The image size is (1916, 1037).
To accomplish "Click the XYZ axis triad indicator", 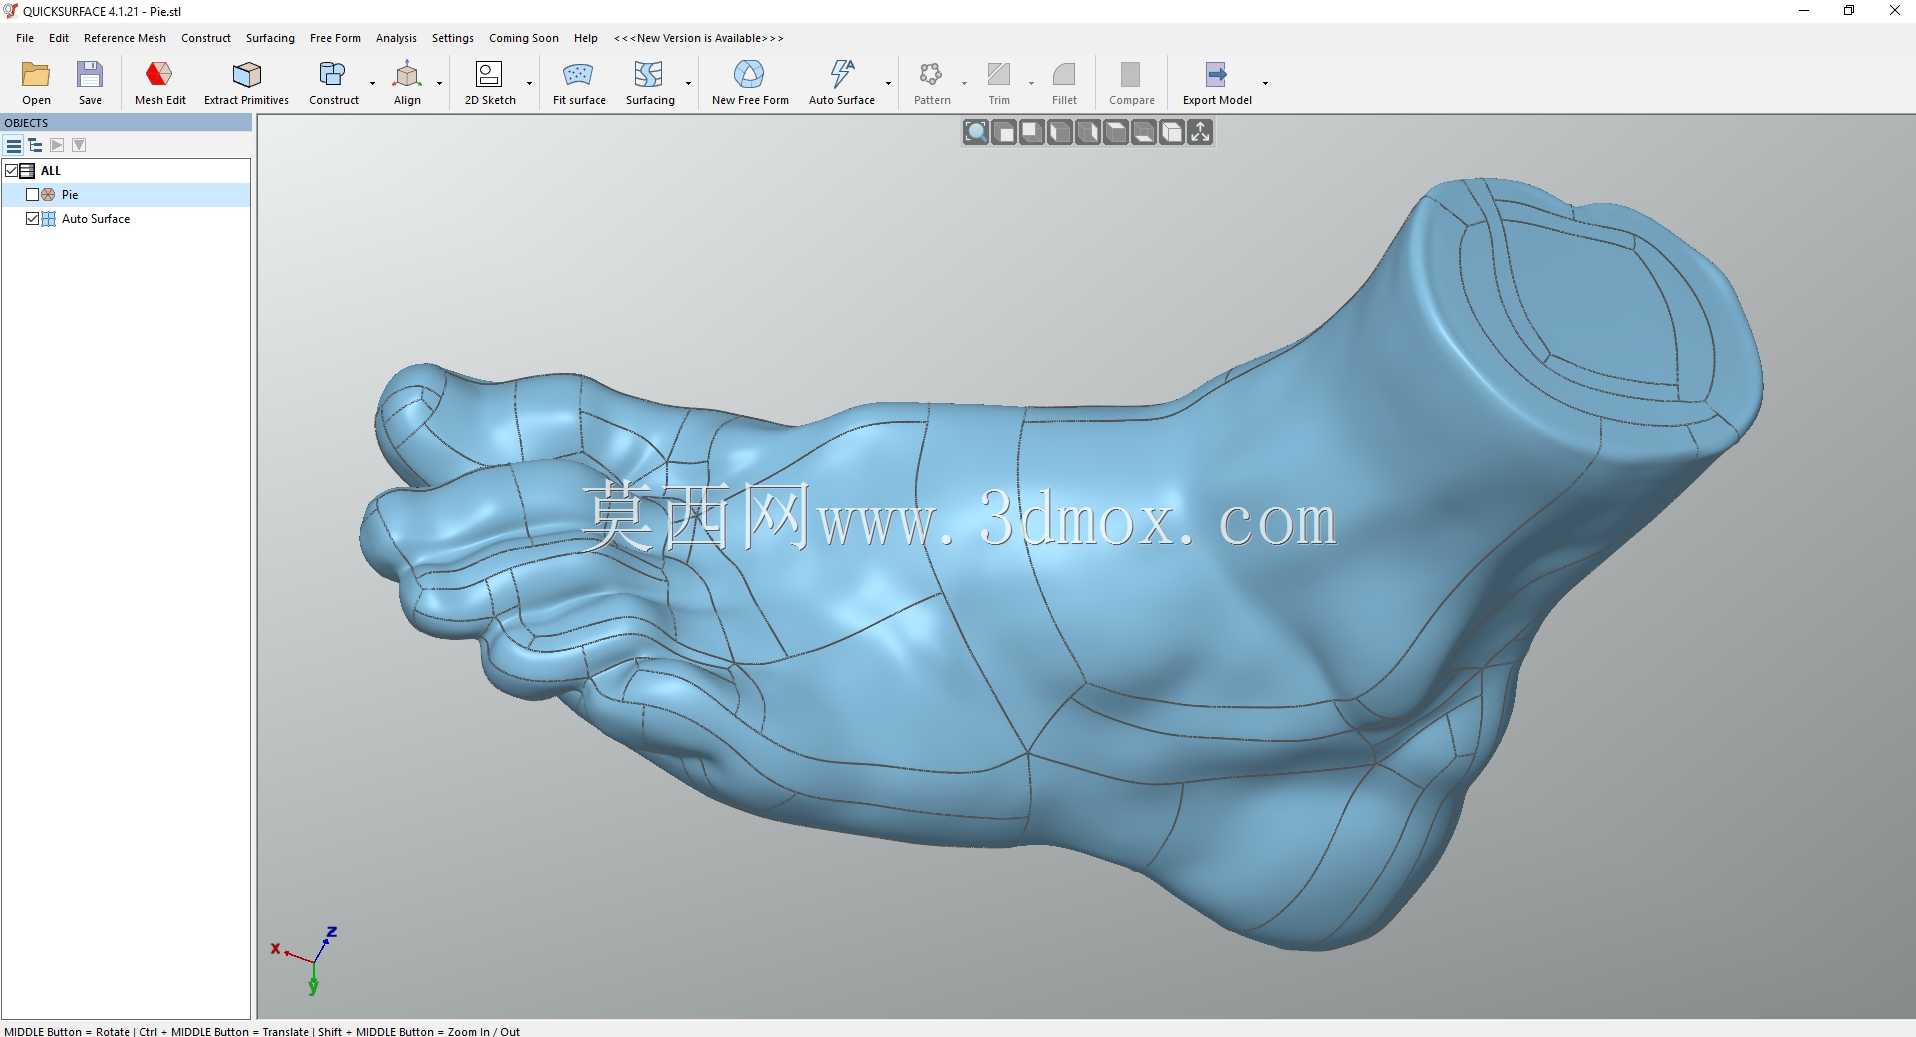I will [305, 960].
